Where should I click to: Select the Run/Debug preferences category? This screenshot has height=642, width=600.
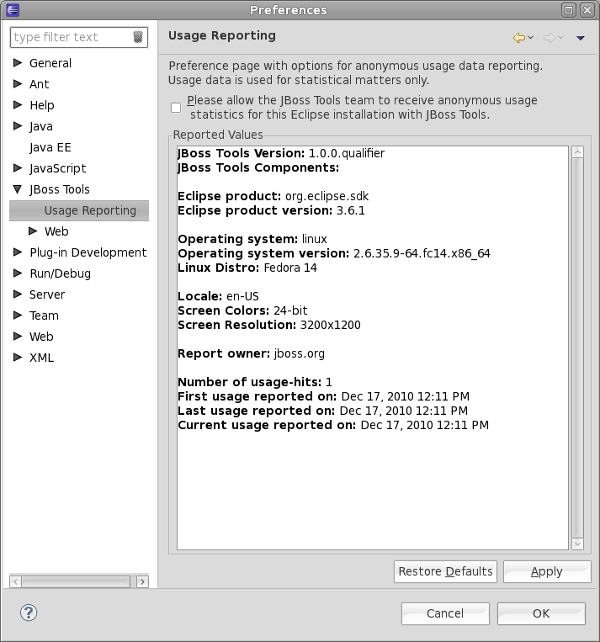[x=60, y=273]
